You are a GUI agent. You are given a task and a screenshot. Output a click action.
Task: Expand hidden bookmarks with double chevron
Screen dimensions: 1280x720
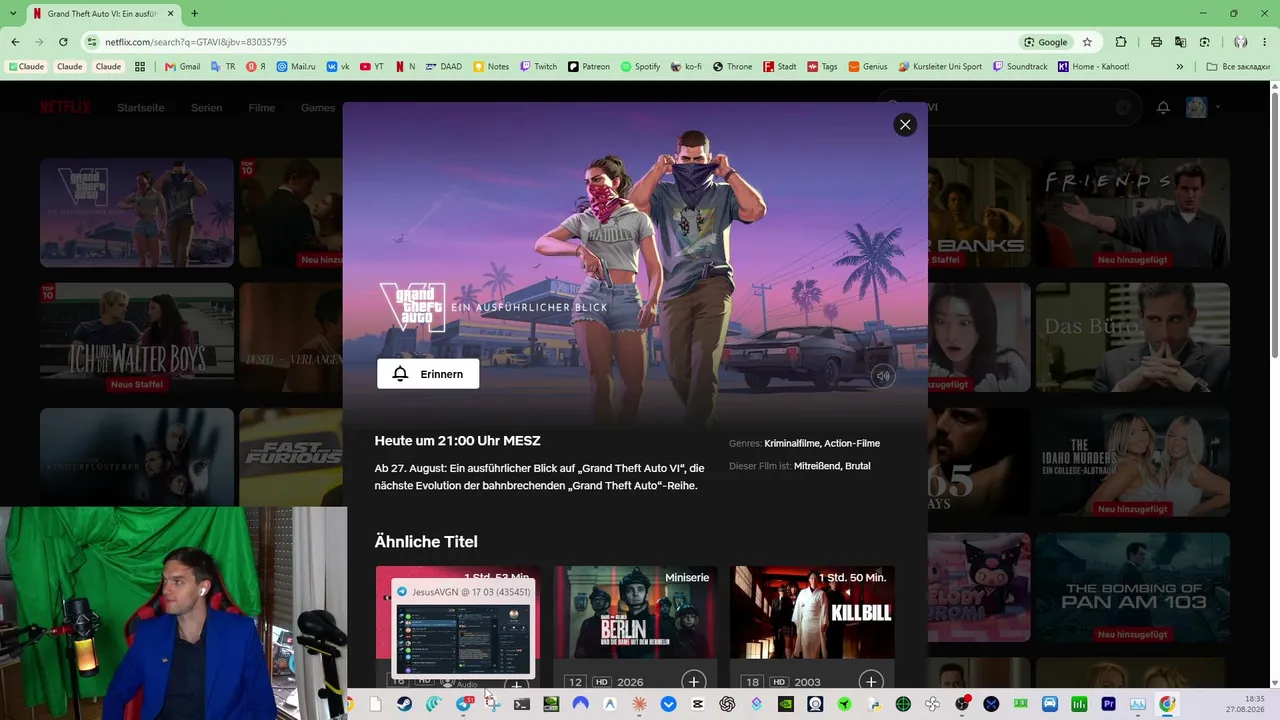point(1180,66)
